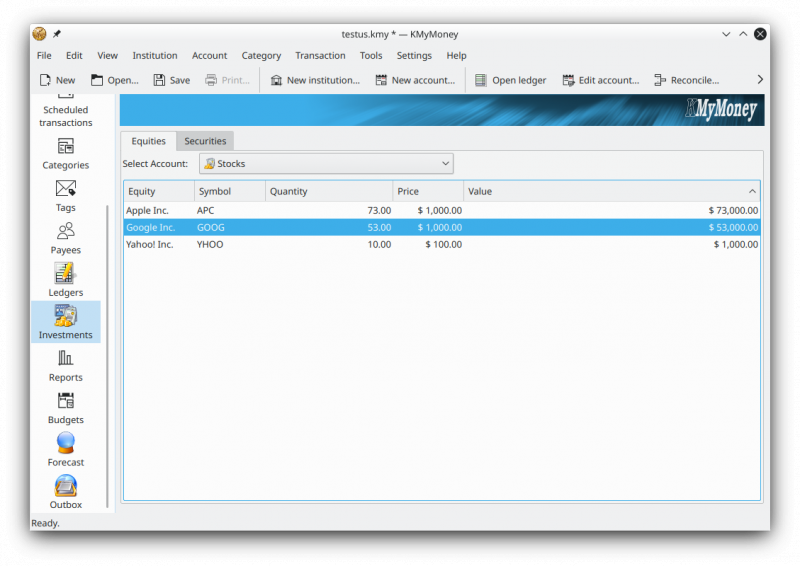Viewport: 800px width, 566px height.
Task: Open the Help menu
Action: [x=456, y=56]
